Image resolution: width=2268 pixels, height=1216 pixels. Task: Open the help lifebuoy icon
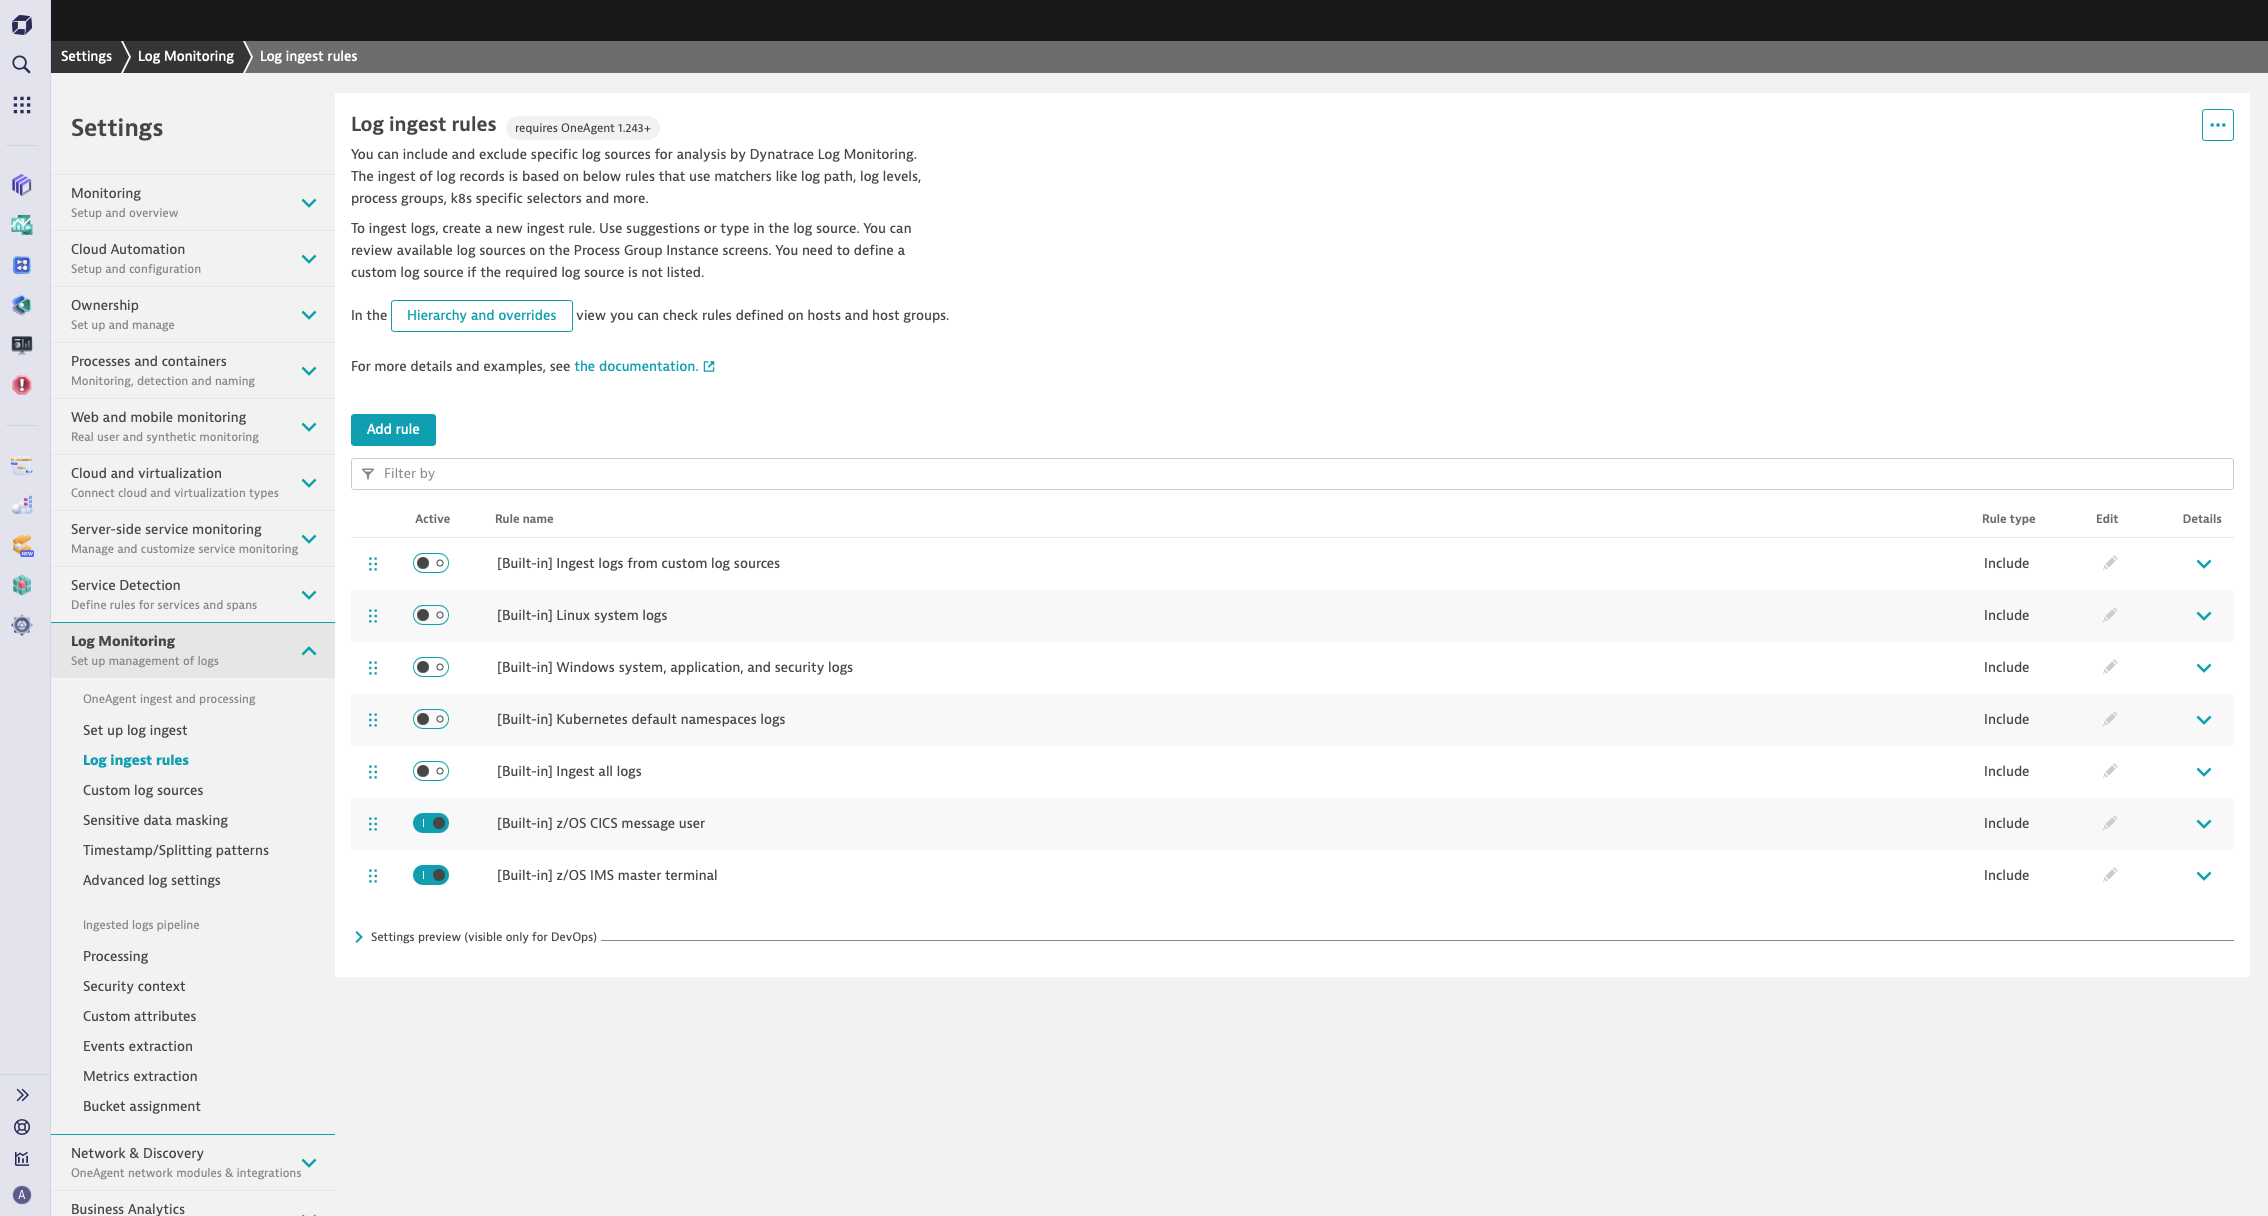tap(21, 1127)
